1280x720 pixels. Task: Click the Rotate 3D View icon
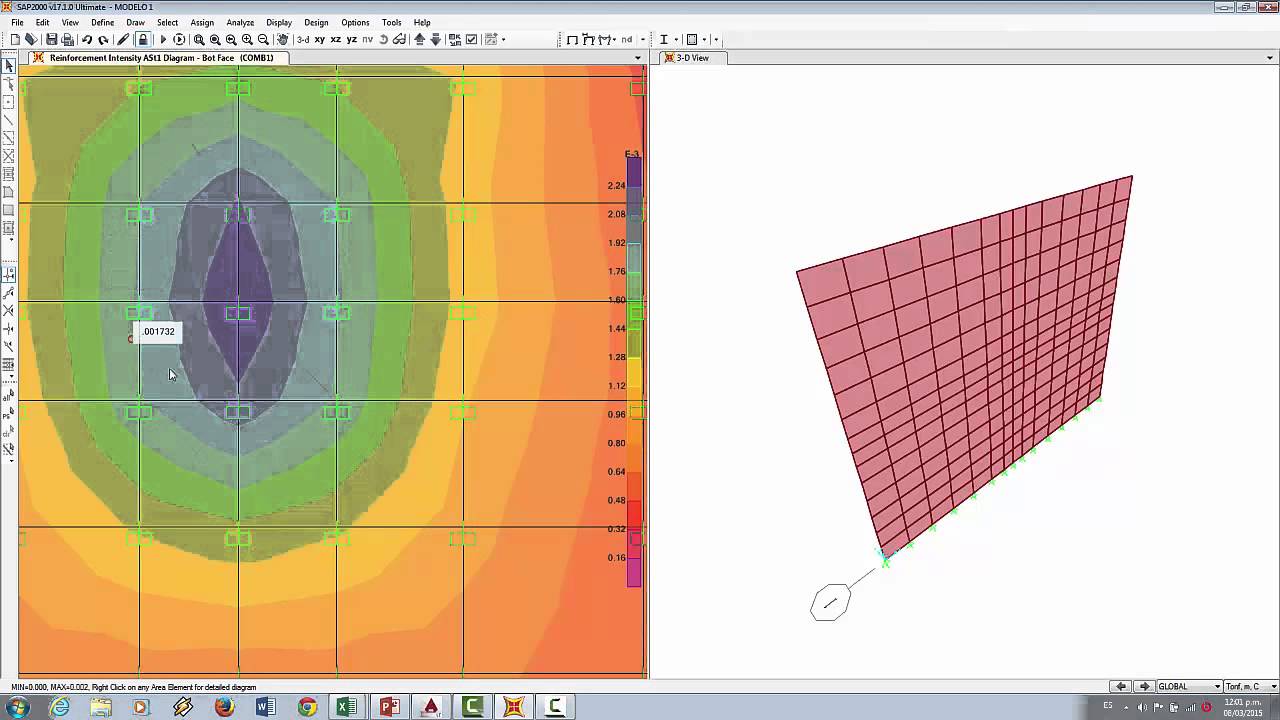click(385, 40)
